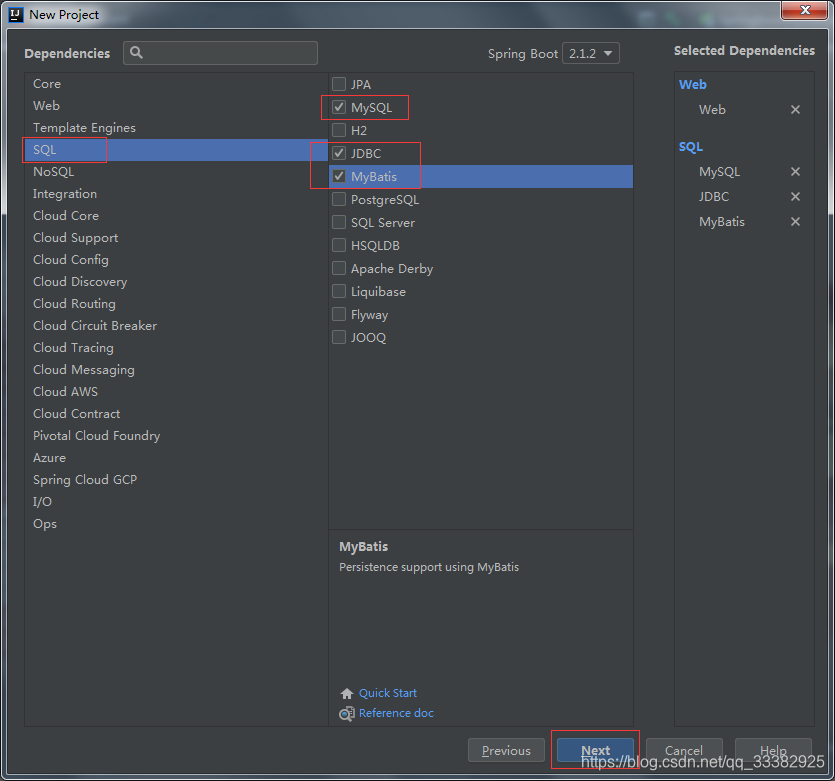Open Spring Cloud GCP category
The image size is (835, 781).
pyautogui.click(x=176, y=480)
